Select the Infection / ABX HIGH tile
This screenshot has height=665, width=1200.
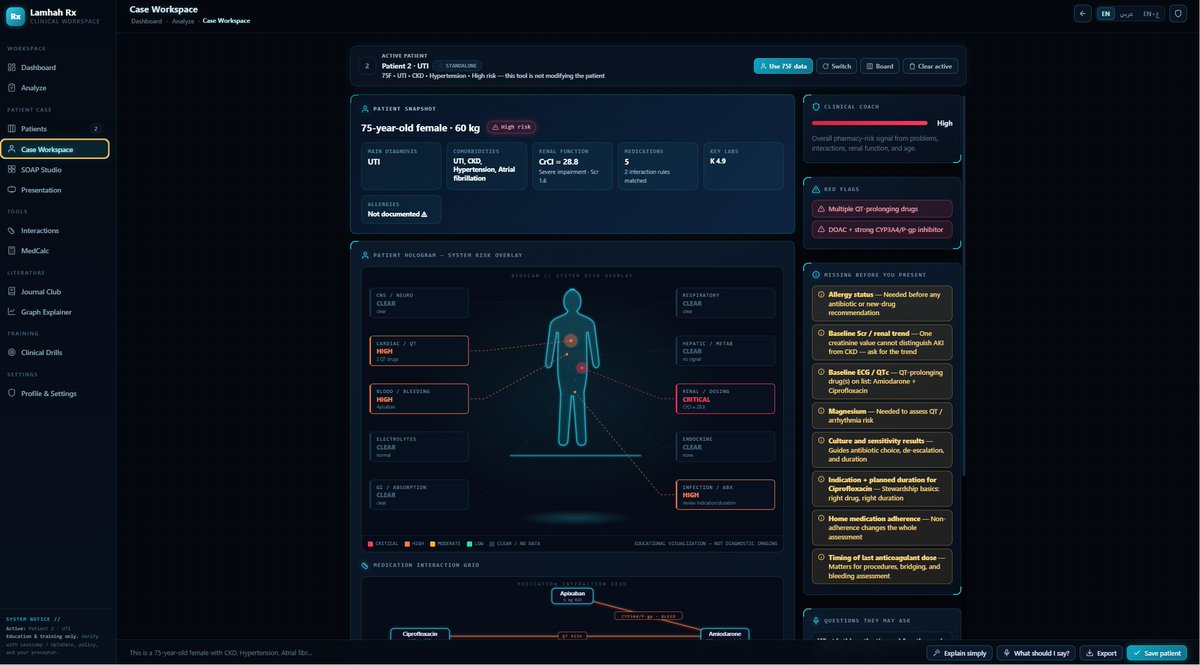coord(725,495)
